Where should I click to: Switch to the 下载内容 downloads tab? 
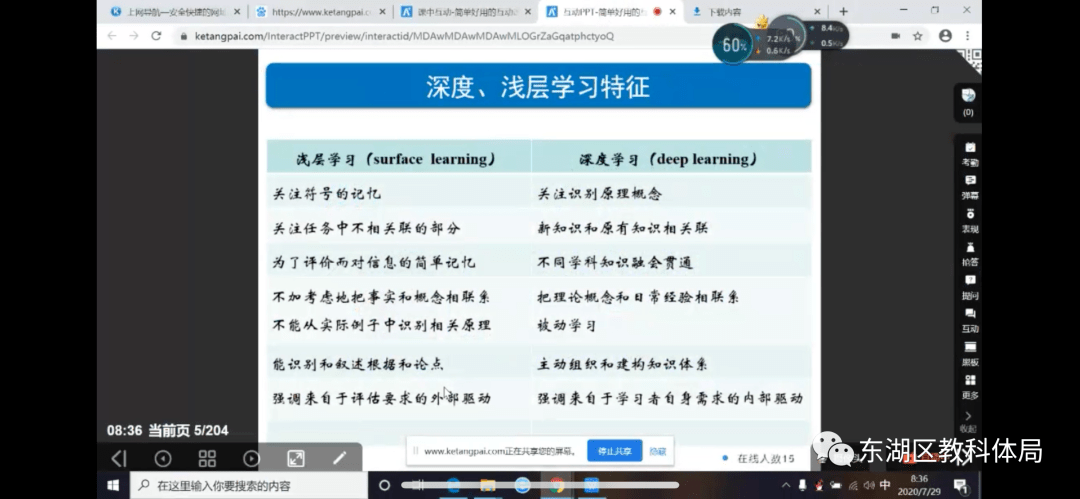click(735, 12)
